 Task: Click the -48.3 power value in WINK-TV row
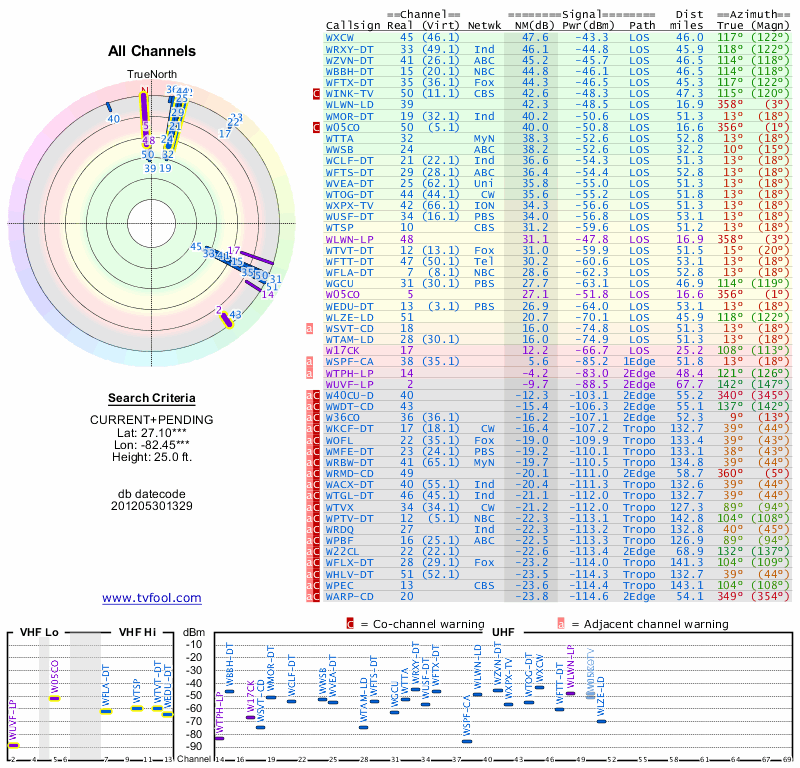tap(592, 94)
